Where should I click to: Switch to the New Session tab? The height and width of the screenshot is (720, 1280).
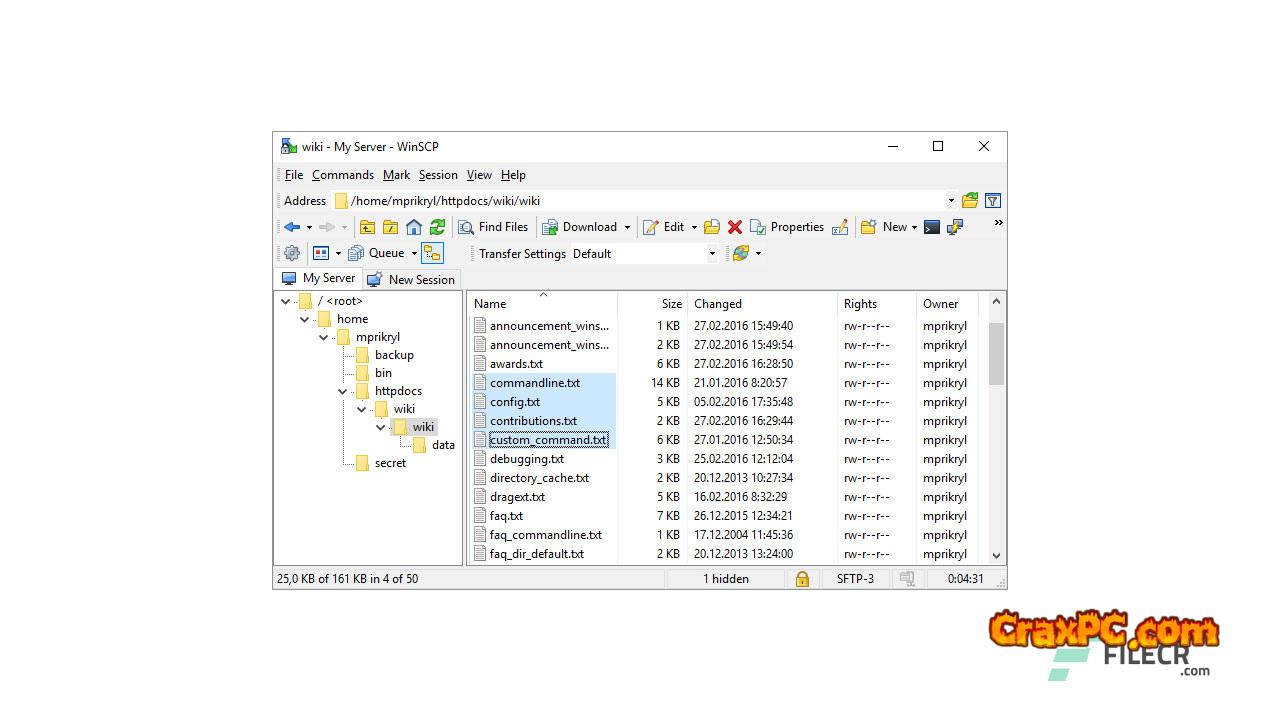tap(411, 279)
